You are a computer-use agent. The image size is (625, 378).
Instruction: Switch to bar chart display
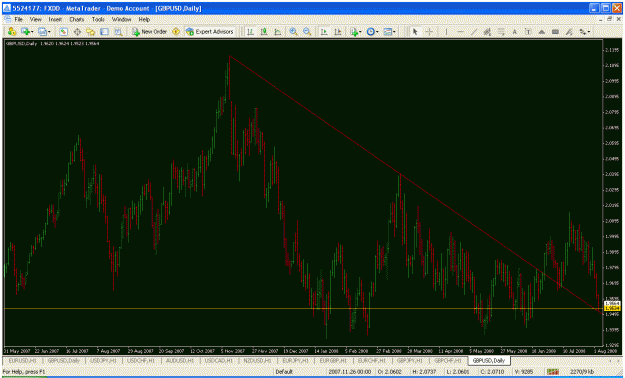tap(250, 32)
